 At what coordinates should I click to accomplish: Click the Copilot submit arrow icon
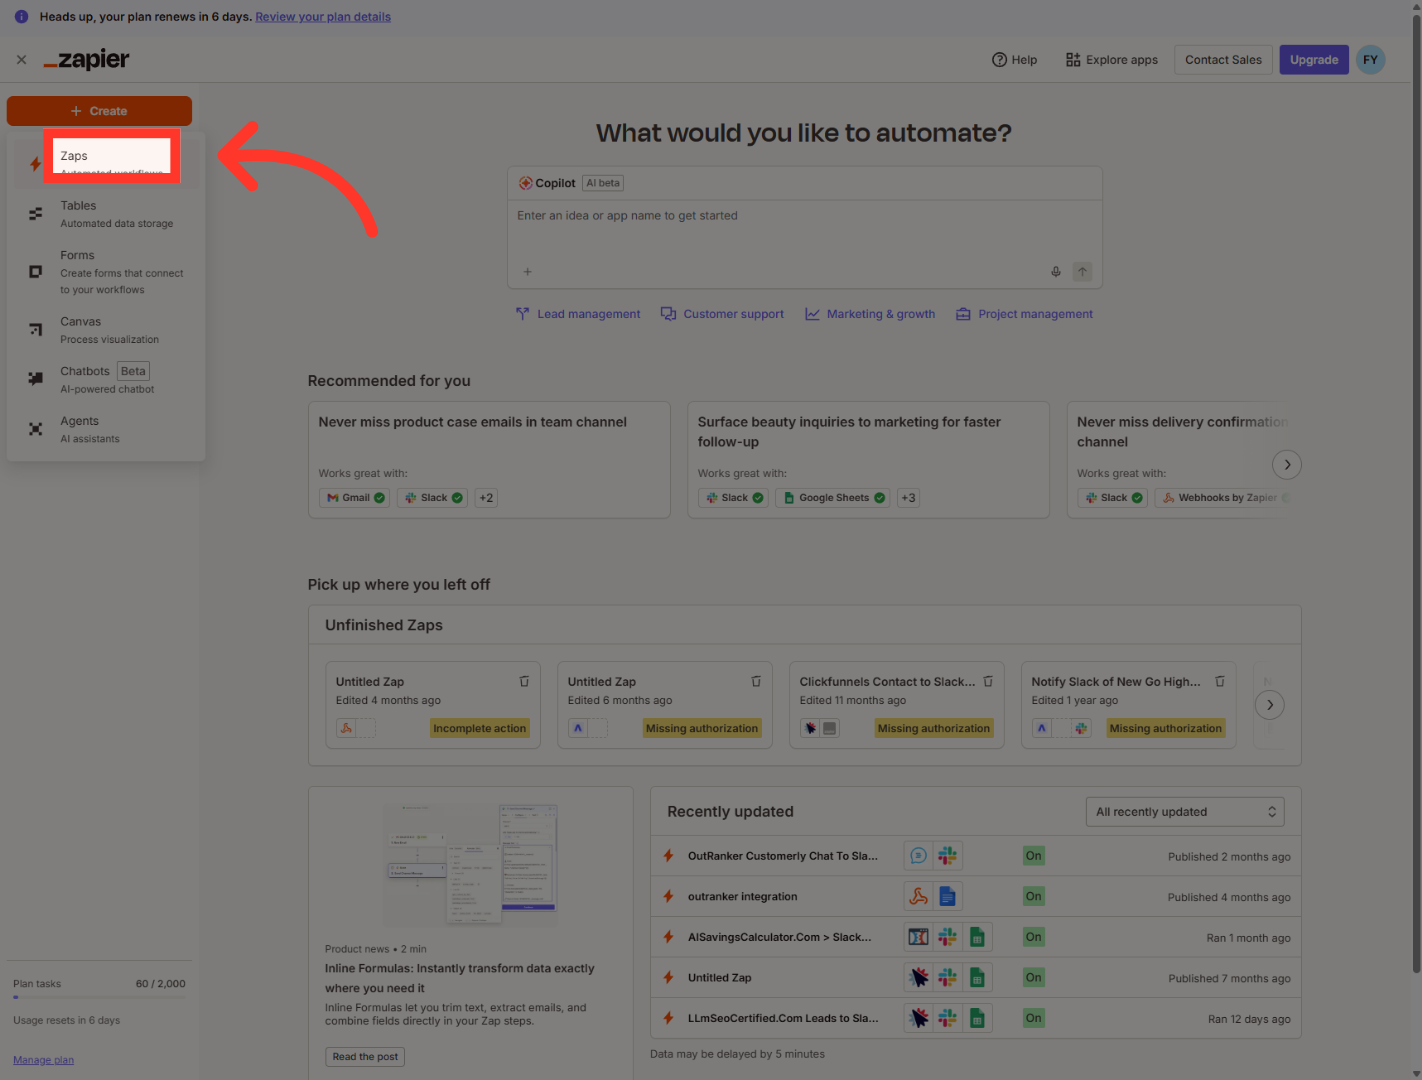1082,272
